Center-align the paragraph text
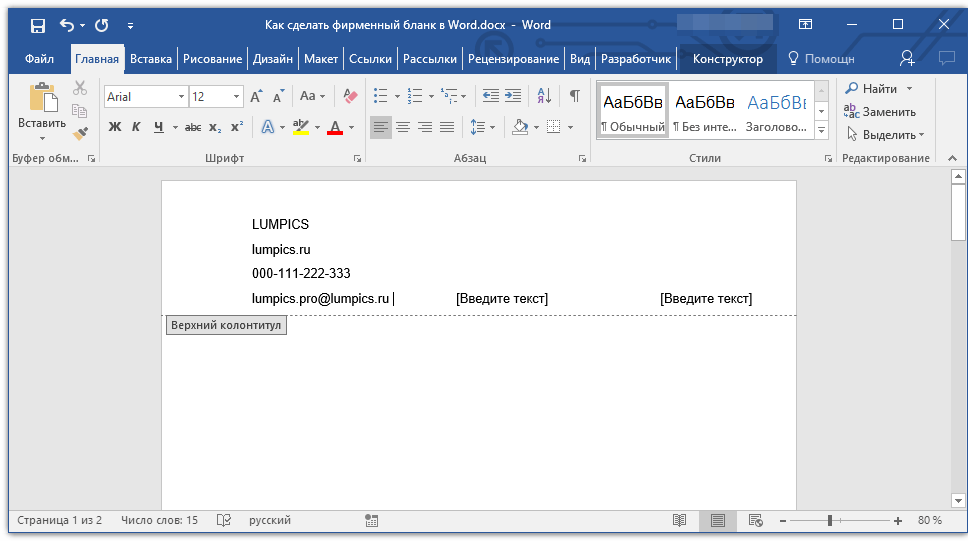The width and height of the screenshot is (968, 541). point(403,127)
